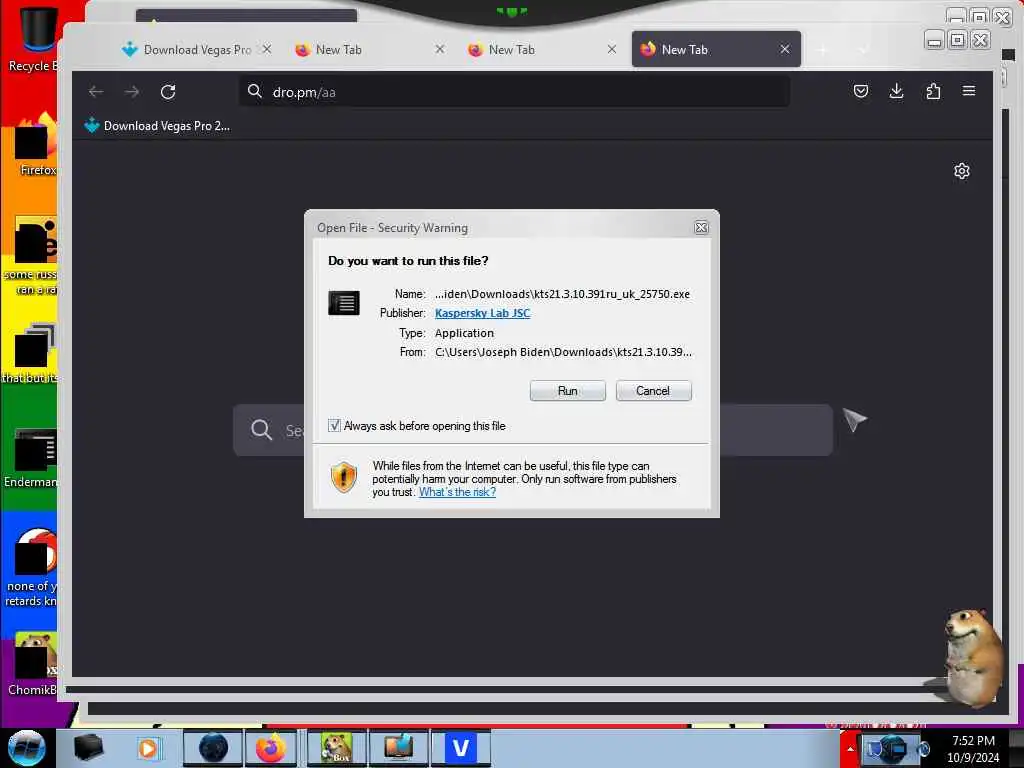
Task: Open the Extensions puzzle icon
Action: (933, 91)
